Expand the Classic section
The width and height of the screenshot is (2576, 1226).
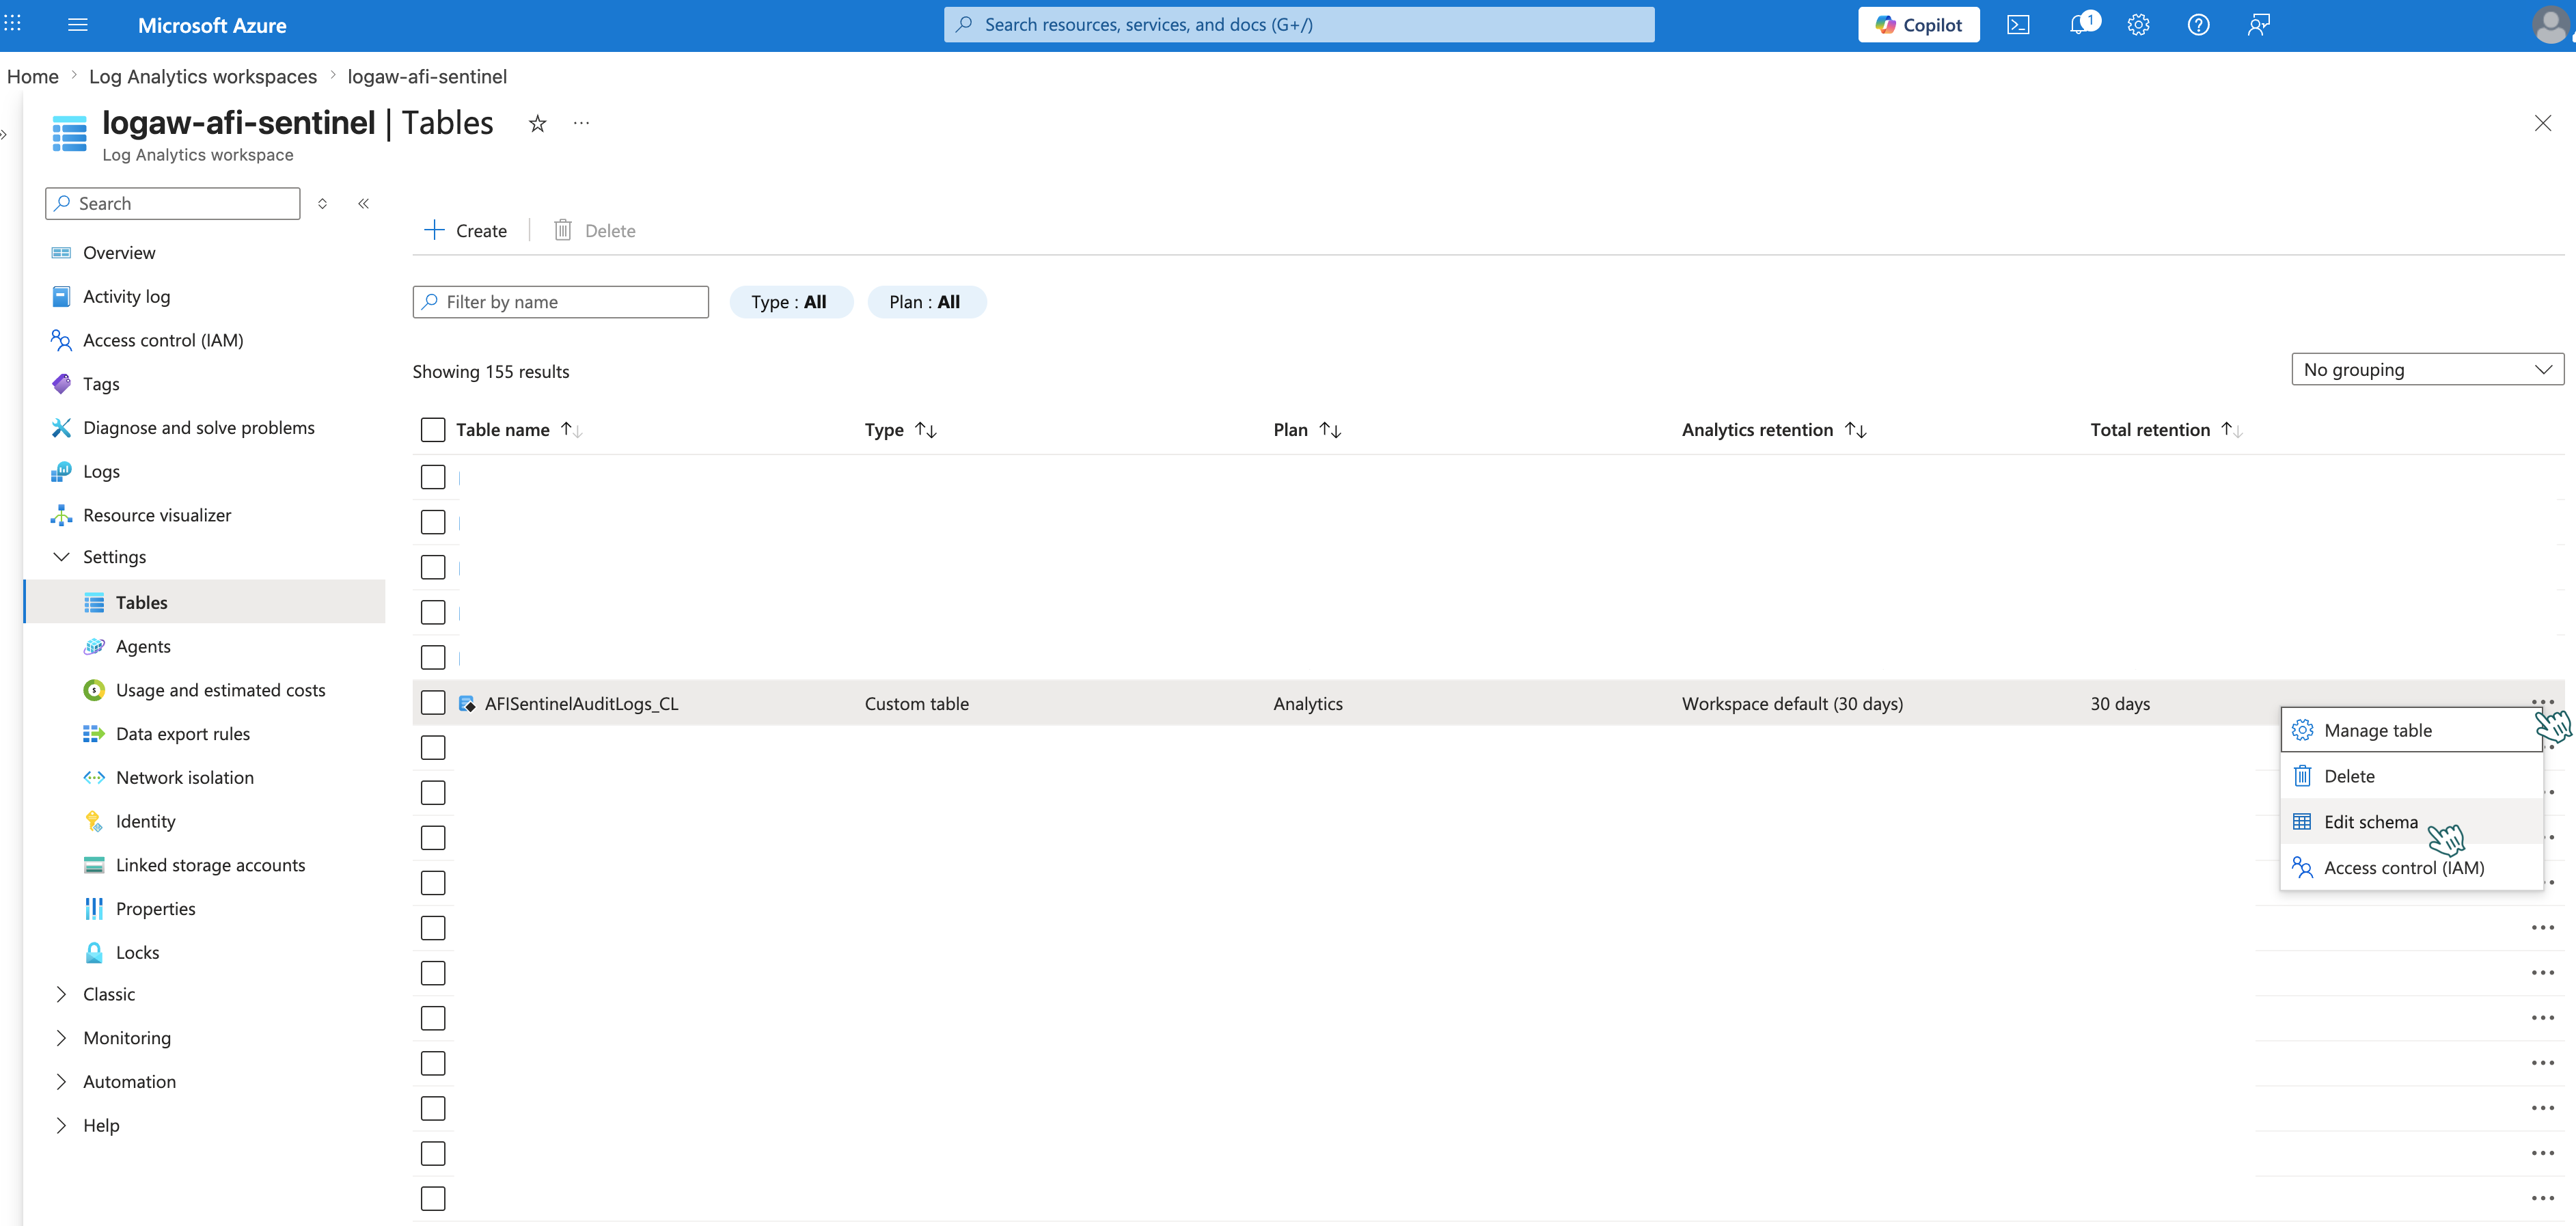pyautogui.click(x=61, y=995)
